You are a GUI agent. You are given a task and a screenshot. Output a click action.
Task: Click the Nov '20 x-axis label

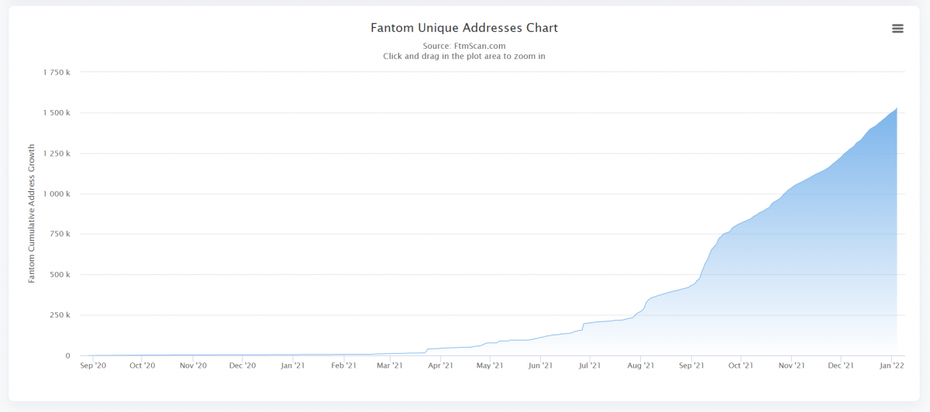pos(193,366)
